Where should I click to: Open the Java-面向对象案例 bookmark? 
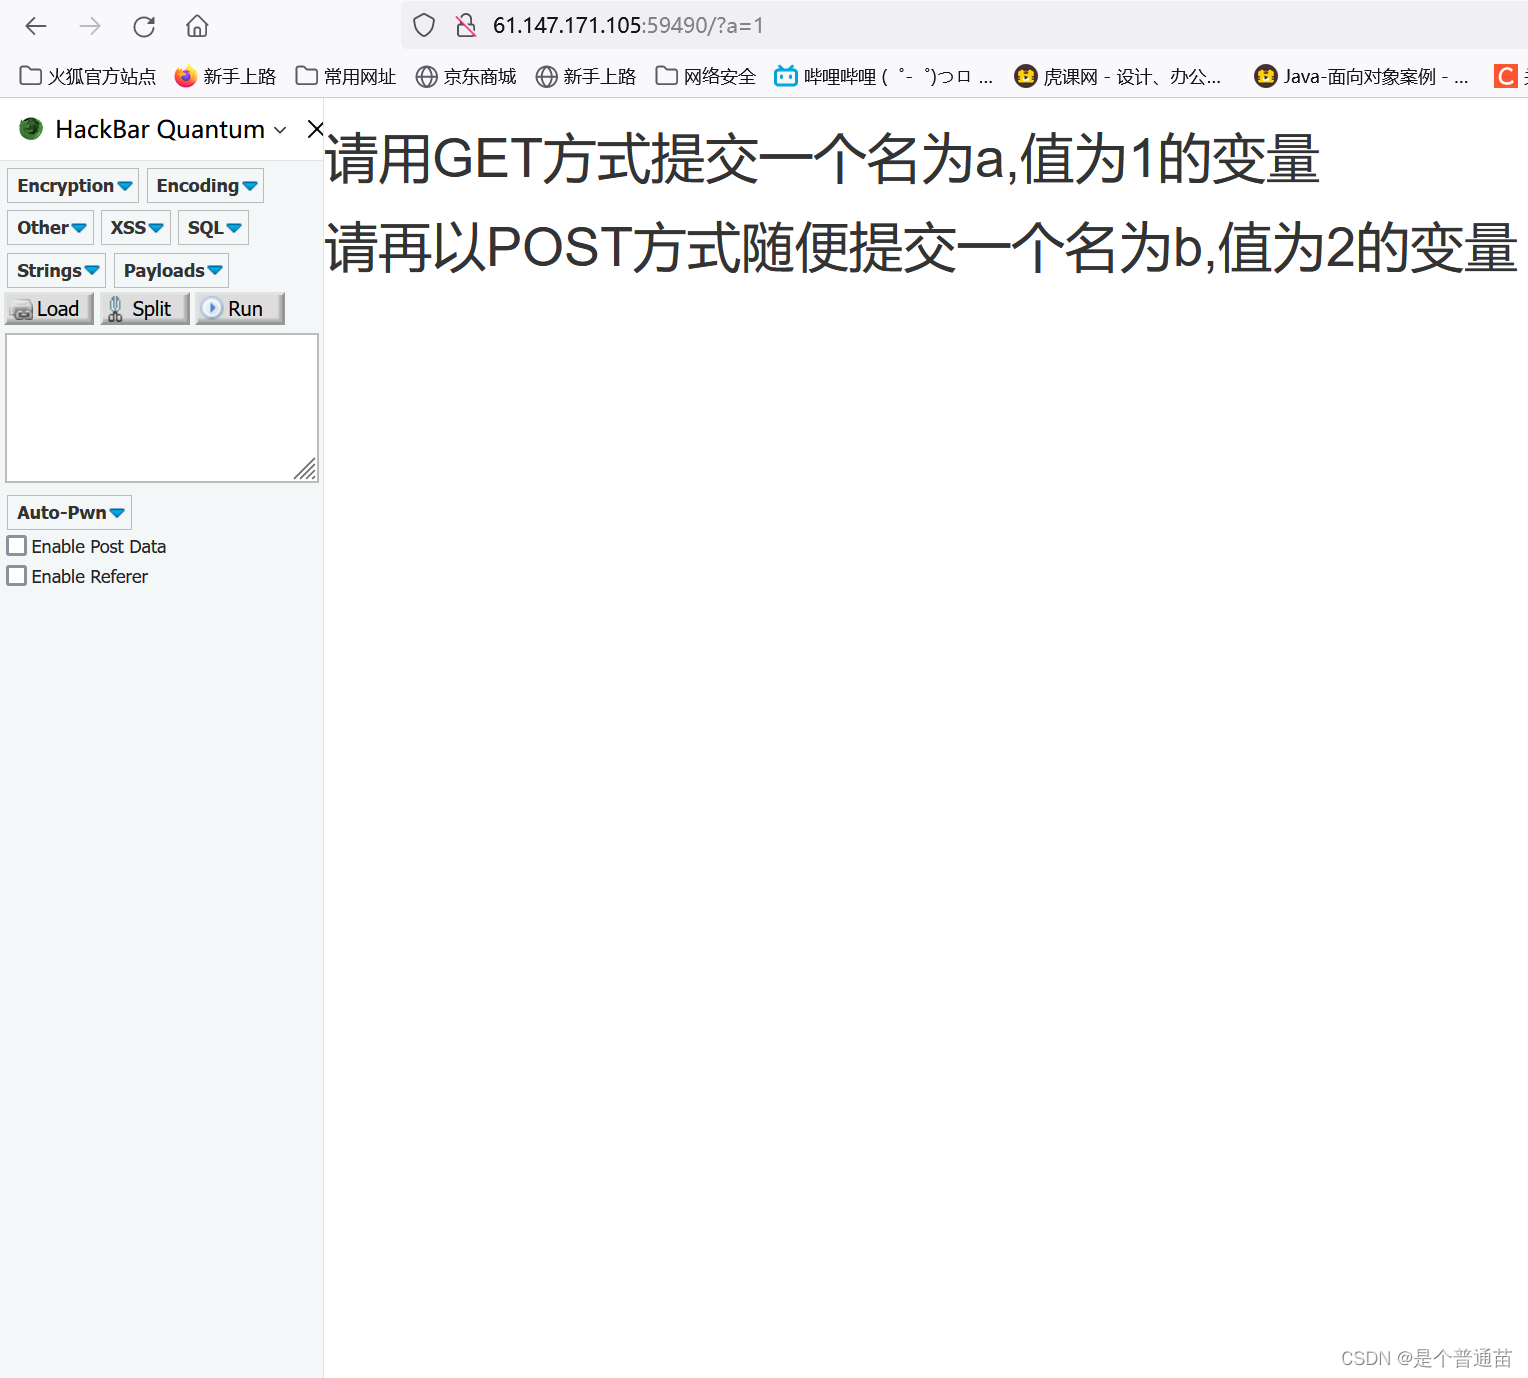coord(1361,76)
